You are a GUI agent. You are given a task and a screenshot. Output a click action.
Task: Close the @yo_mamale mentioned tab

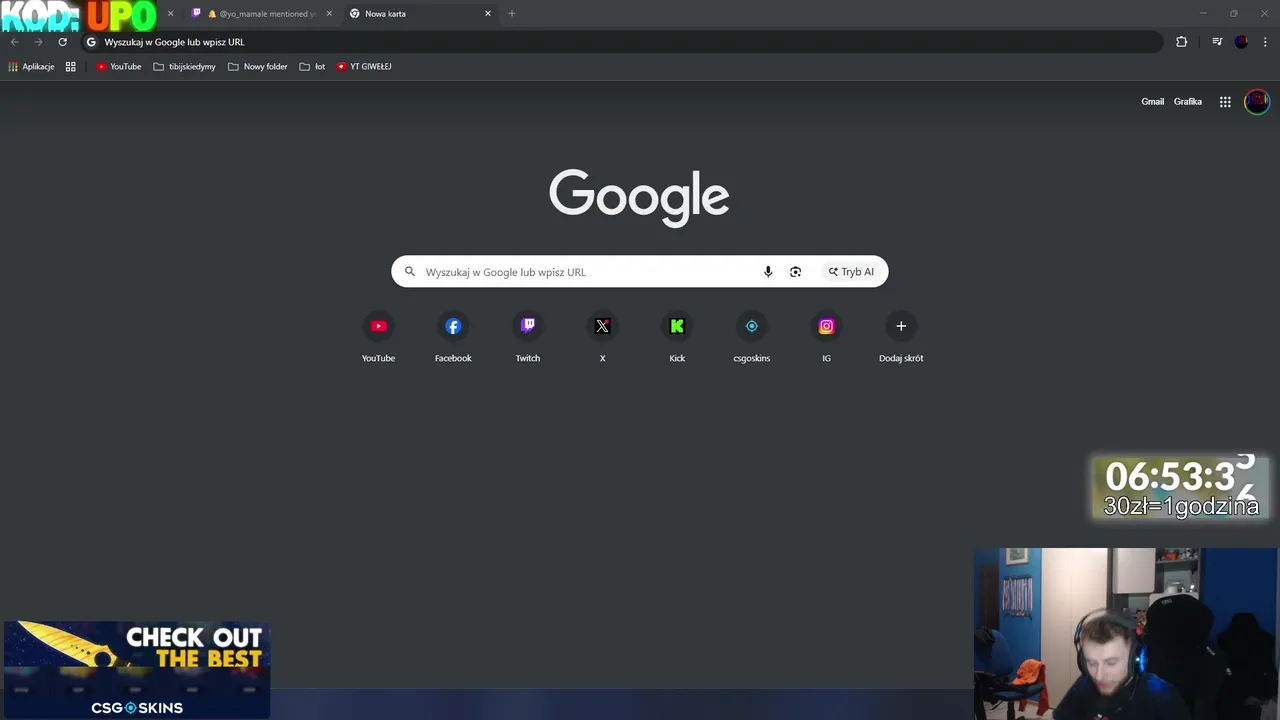point(329,14)
